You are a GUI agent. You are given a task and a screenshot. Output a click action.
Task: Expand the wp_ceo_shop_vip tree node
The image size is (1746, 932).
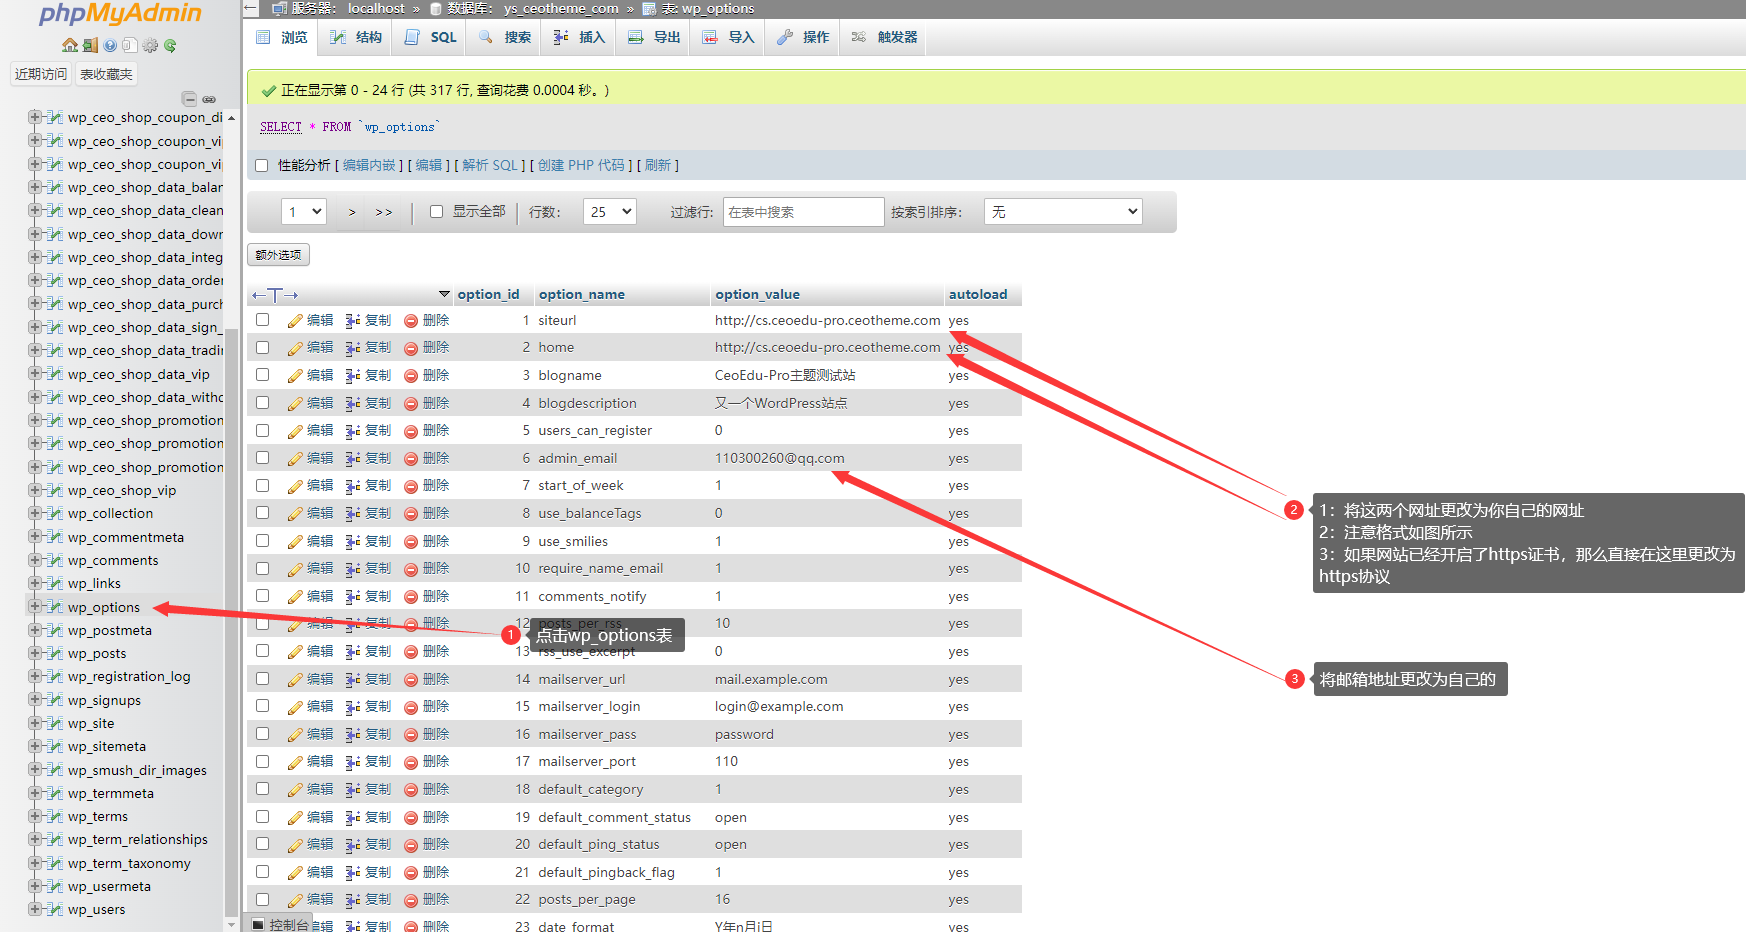pyautogui.click(x=35, y=490)
